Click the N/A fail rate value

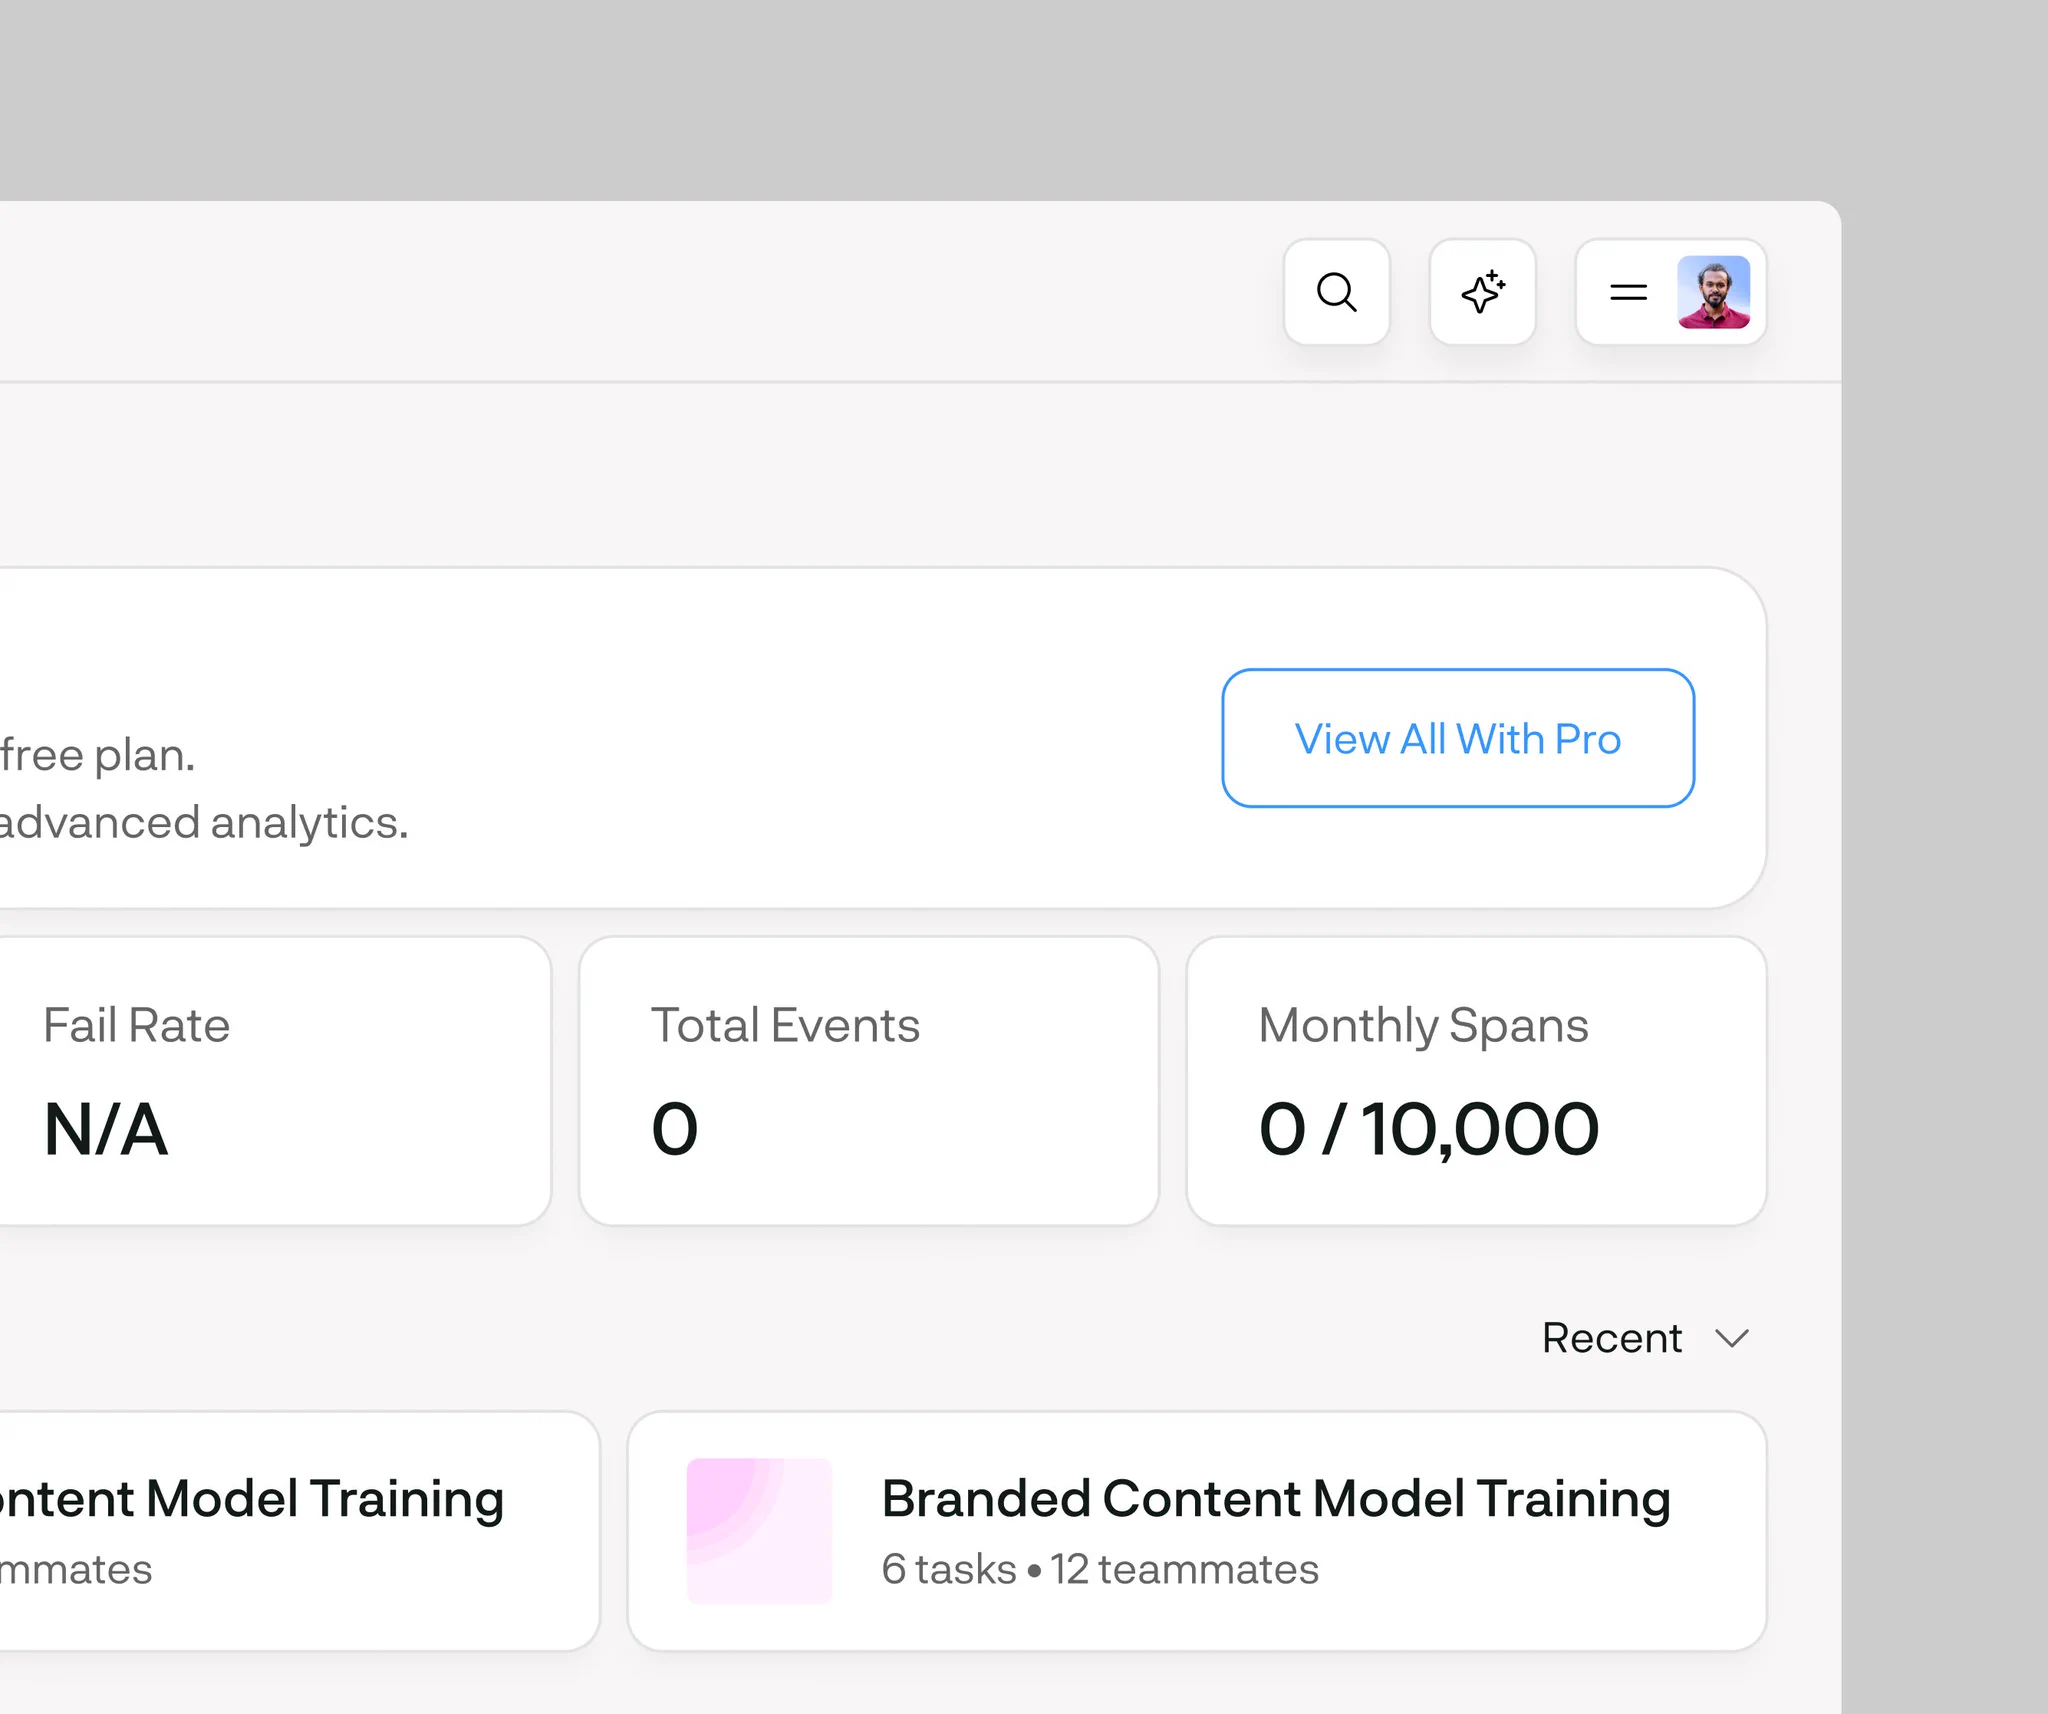pos(106,1128)
